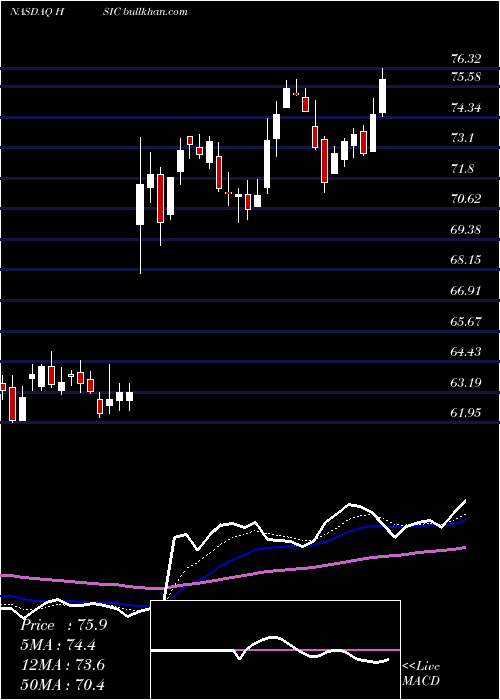Image resolution: width=500 pixels, height=700 pixels.
Task: Click the 12MA : 73.6 readout
Action: click(63, 665)
